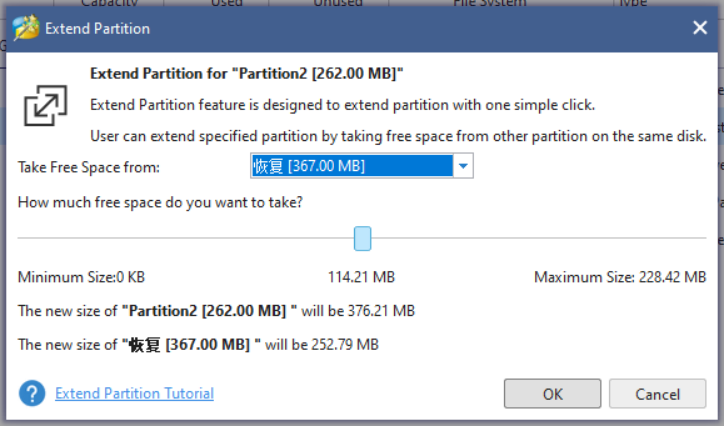Click the blue question mark help icon
The height and width of the screenshot is (426, 724).
pos(32,393)
